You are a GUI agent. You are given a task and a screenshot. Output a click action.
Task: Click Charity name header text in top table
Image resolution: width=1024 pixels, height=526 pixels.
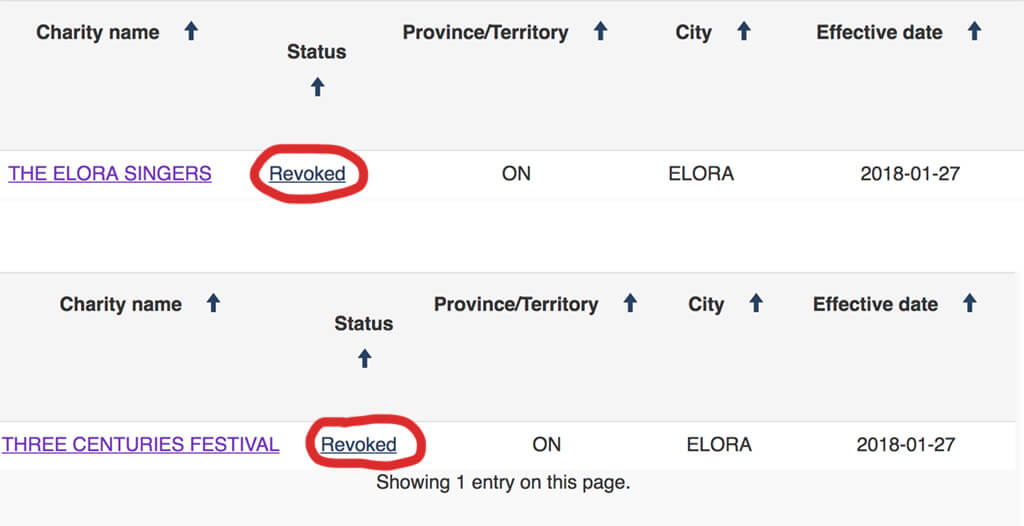coord(98,32)
